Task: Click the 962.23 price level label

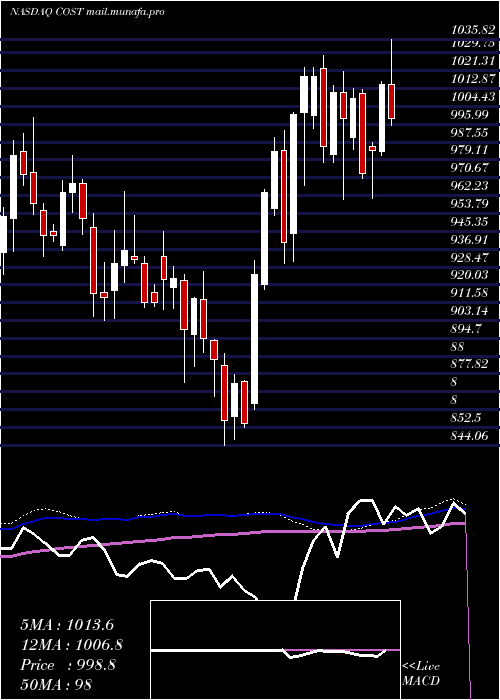Action: pos(472,186)
